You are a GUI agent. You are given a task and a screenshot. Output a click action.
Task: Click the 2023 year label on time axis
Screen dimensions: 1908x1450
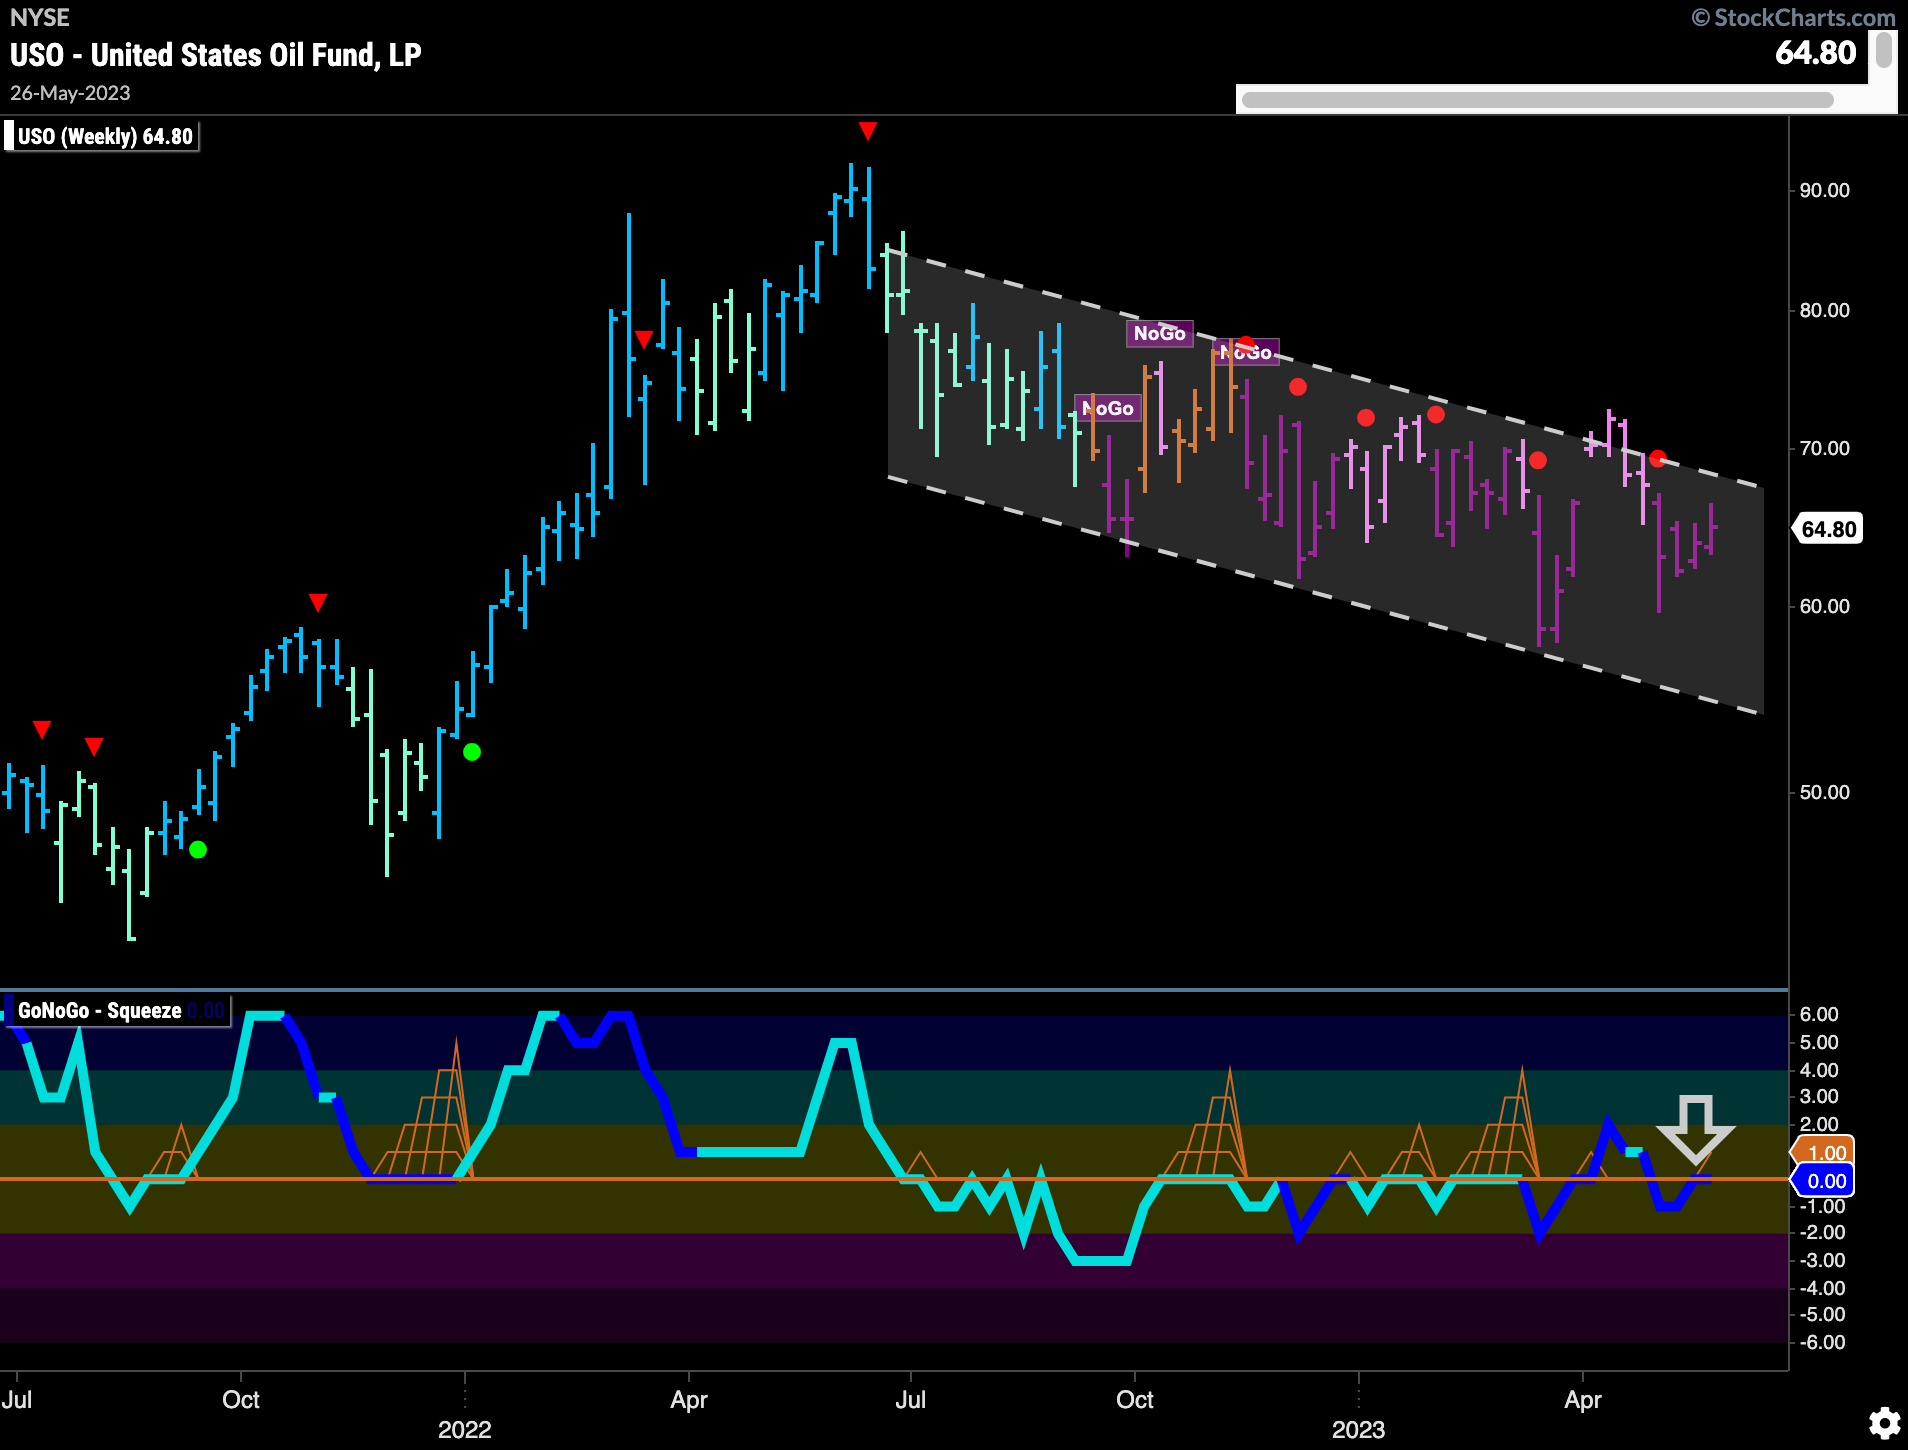[1358, 1429]
